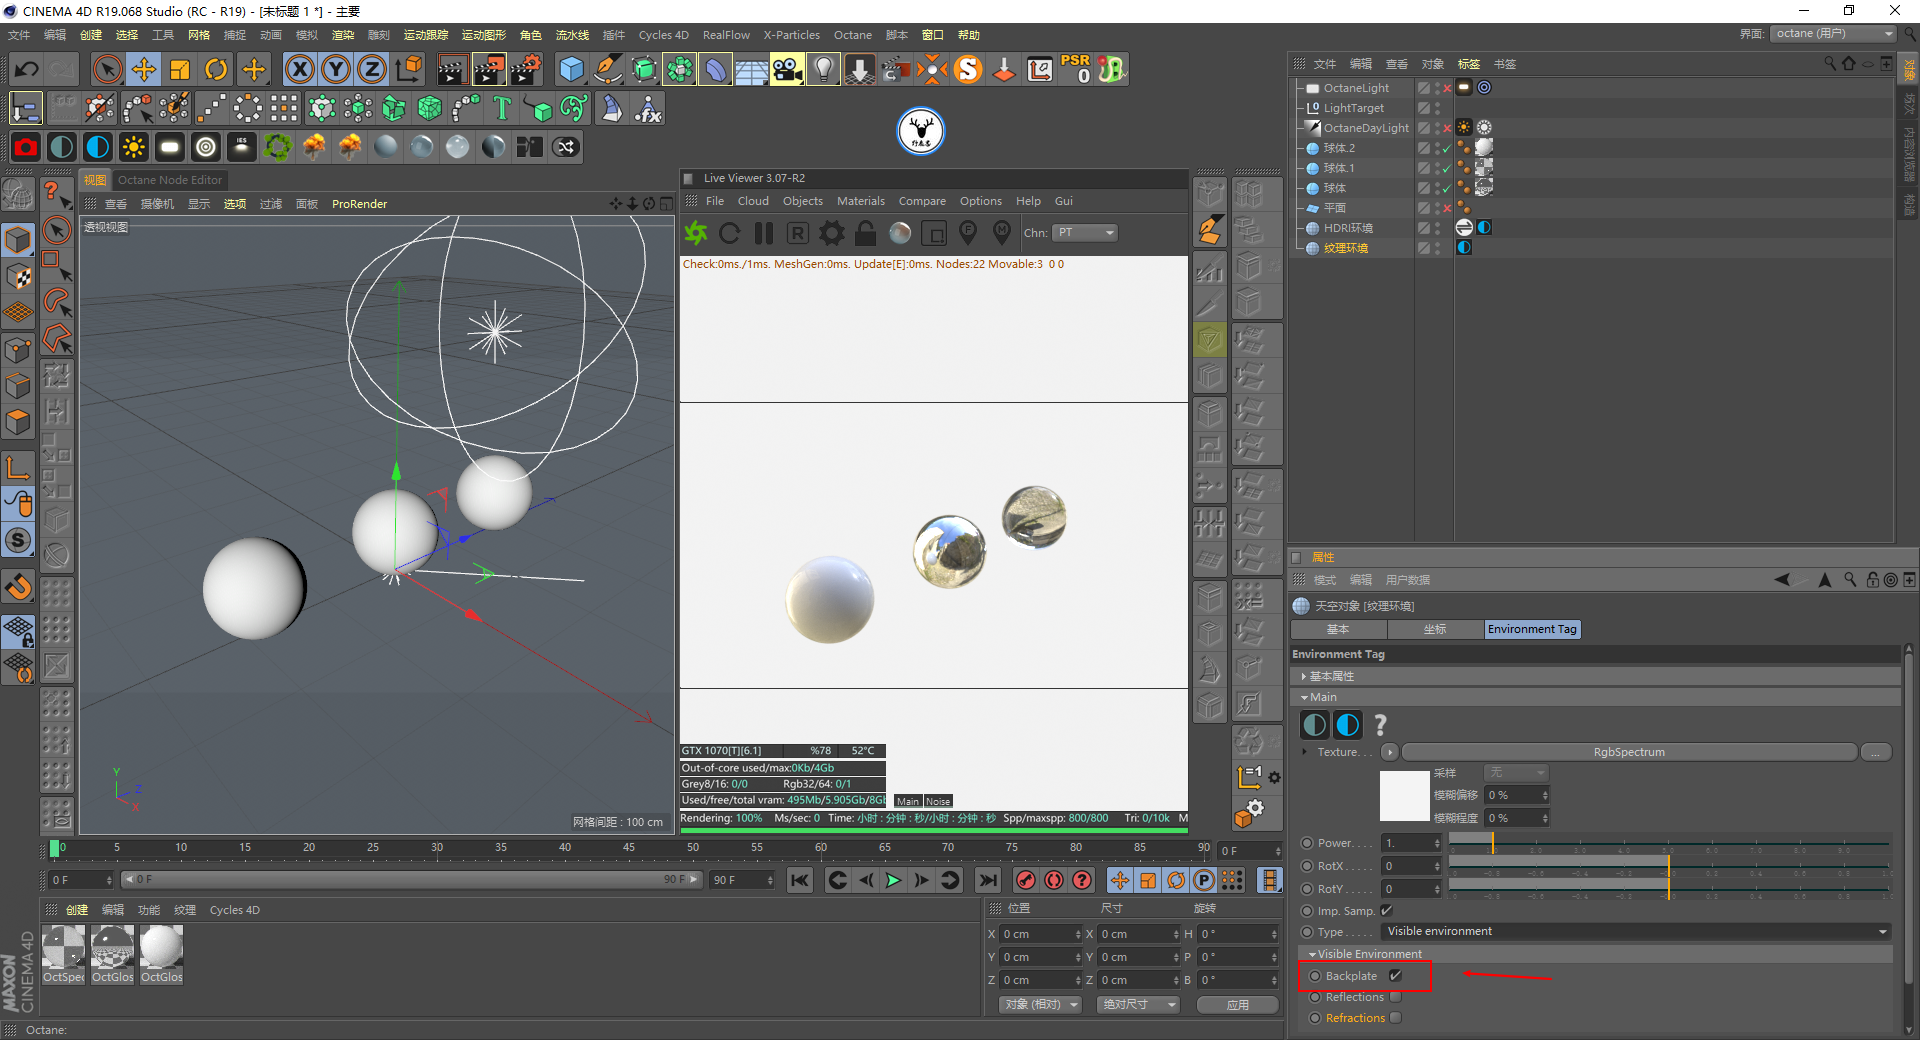Click the MoGraph text T icon
This screenshot has width=1920, height=1040.
point(502,108)
